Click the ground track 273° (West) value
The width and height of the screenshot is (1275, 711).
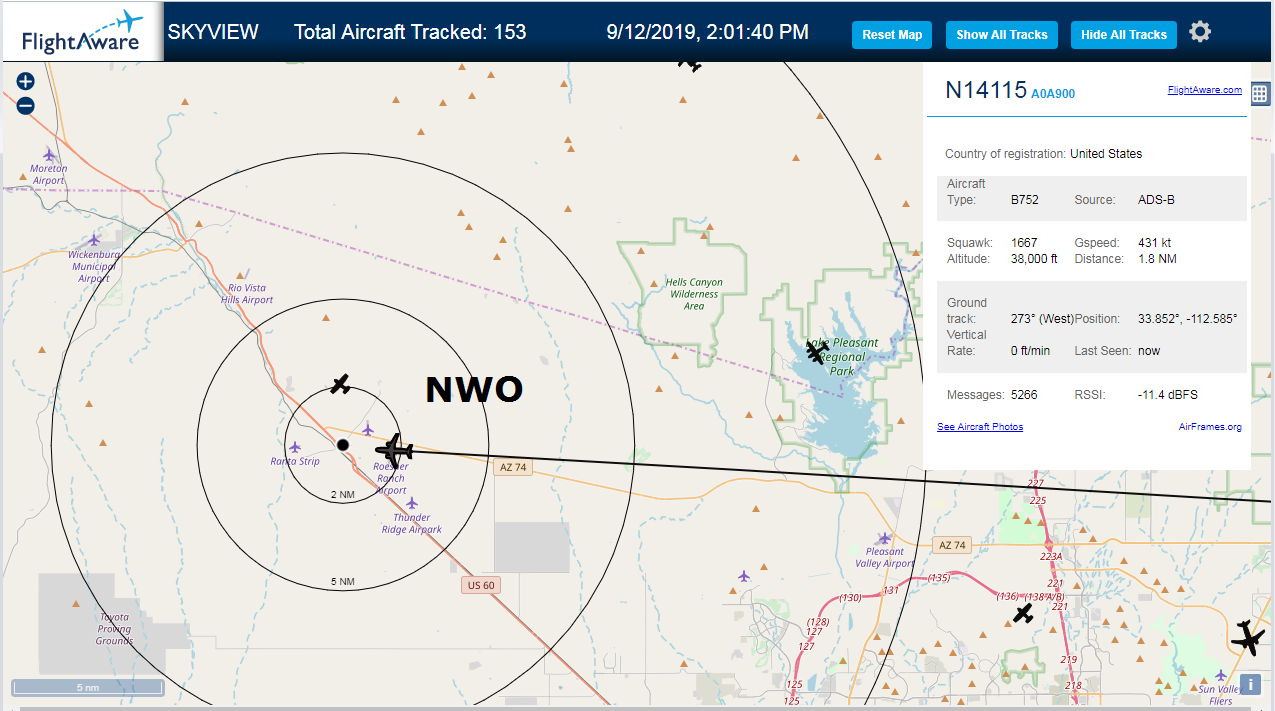1042,319
